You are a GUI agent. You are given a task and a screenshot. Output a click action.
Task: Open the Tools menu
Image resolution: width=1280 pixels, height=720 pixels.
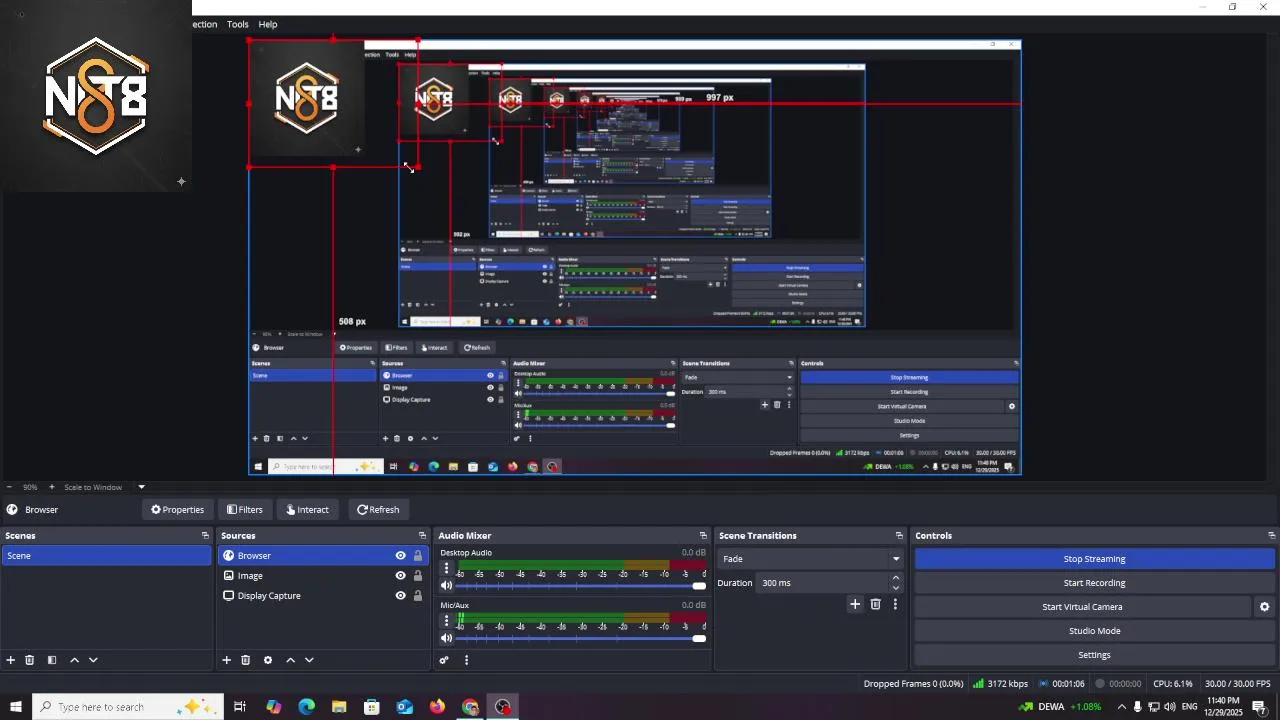(237, 24)
